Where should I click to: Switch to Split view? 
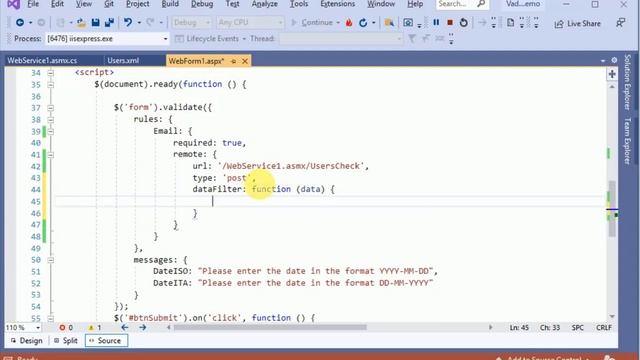coord(66,341)
